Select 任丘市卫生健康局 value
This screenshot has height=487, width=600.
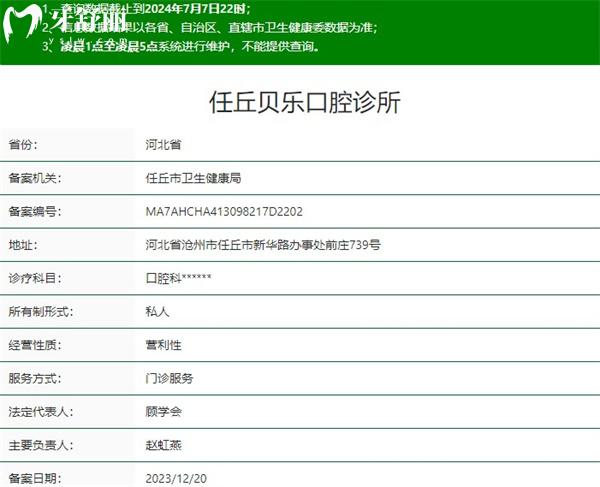(x=193, y=178)
